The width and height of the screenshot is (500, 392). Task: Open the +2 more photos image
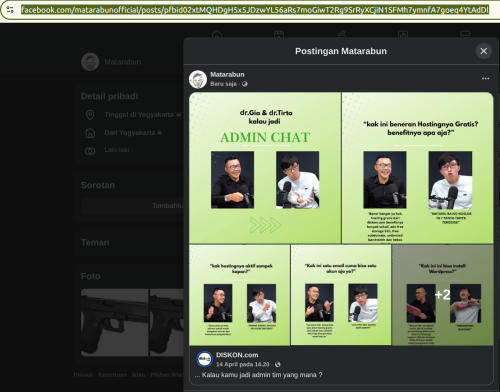(443, 295)
